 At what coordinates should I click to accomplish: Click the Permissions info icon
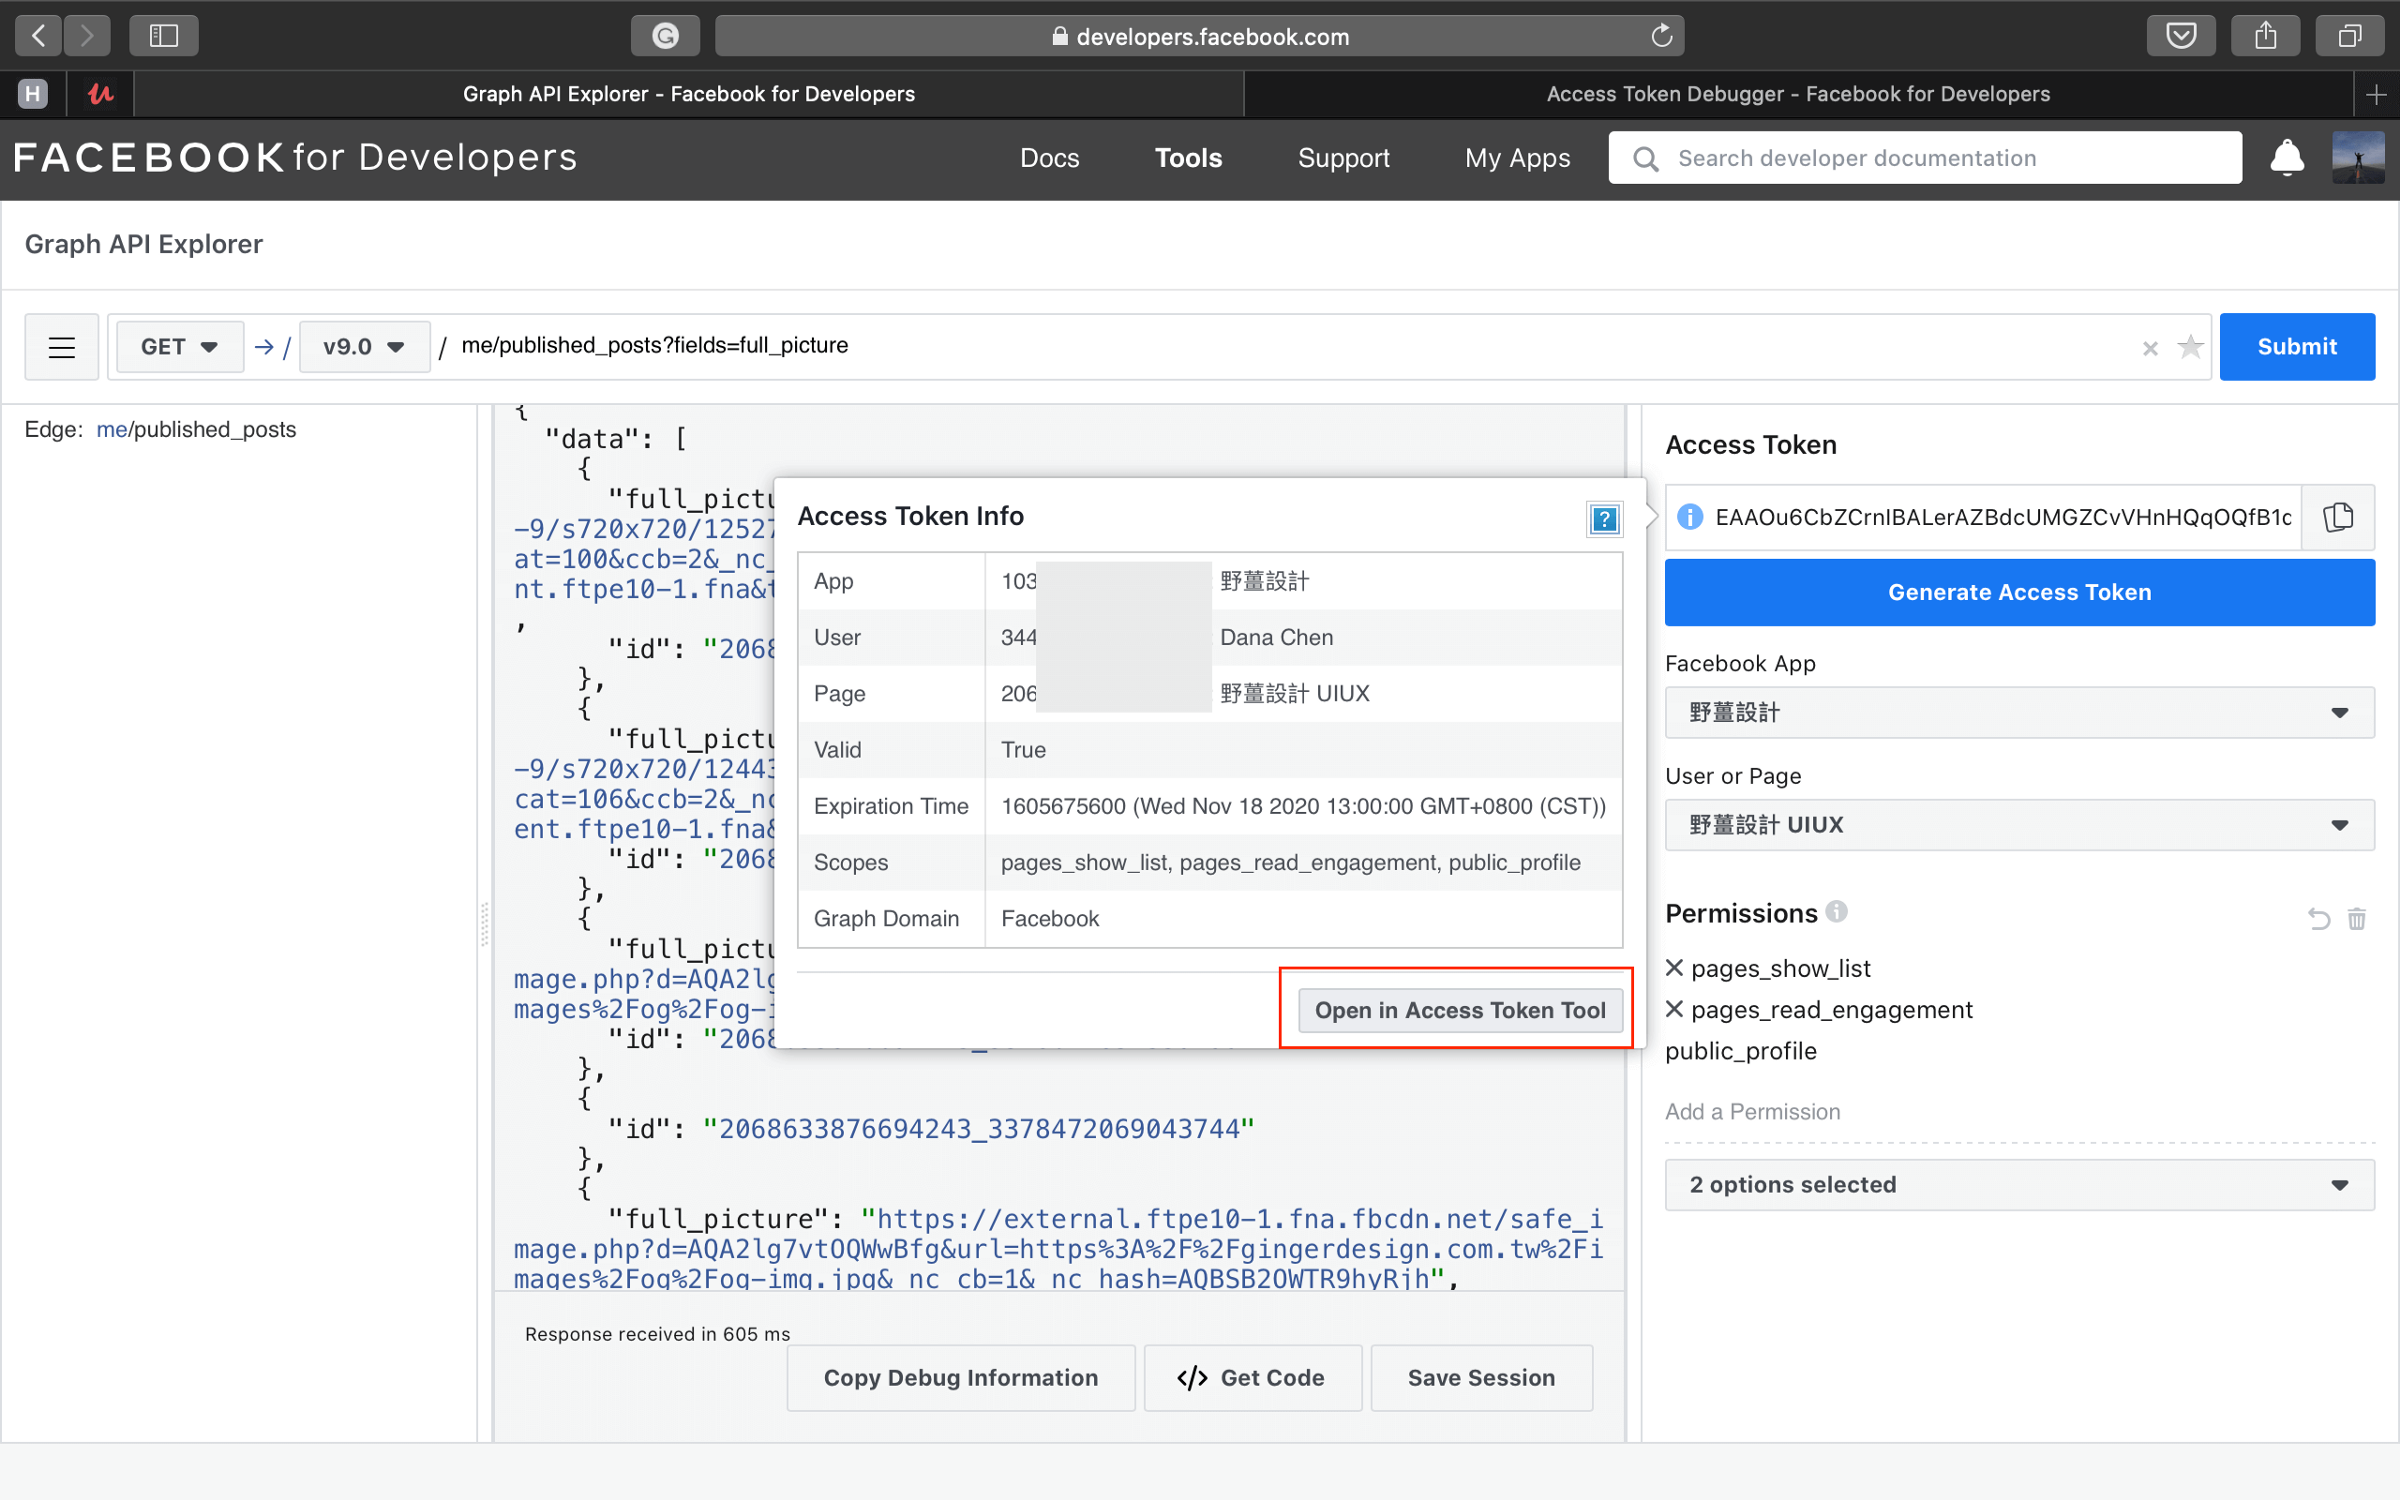(1836, 911)
